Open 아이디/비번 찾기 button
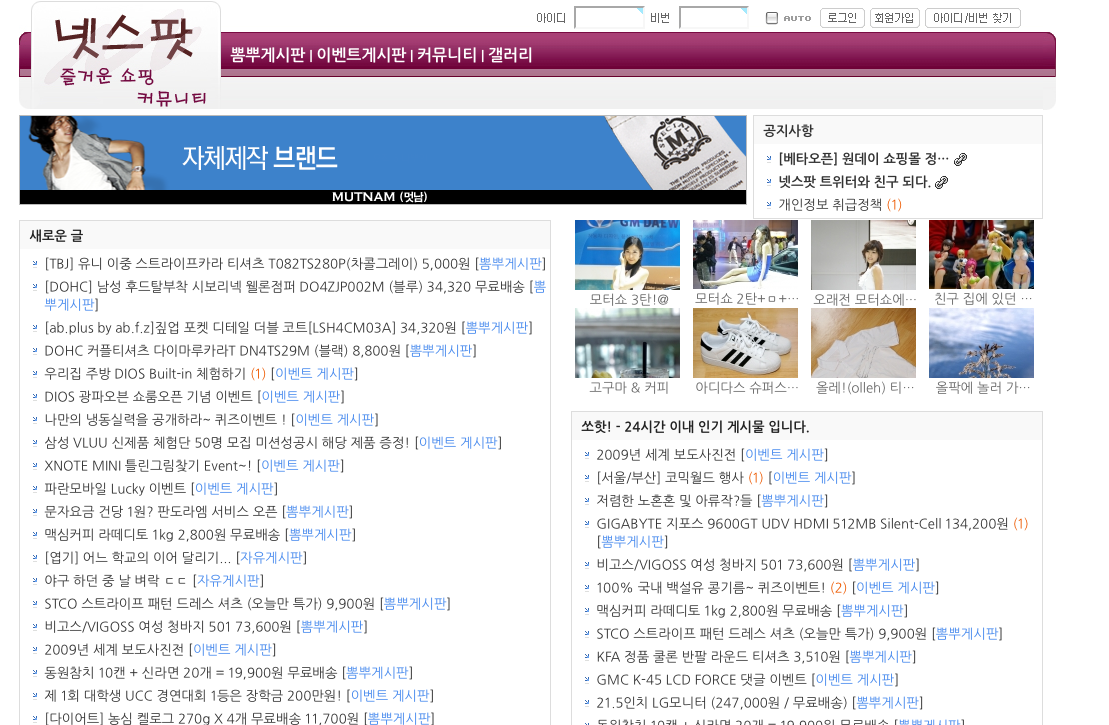 point(972,18)
